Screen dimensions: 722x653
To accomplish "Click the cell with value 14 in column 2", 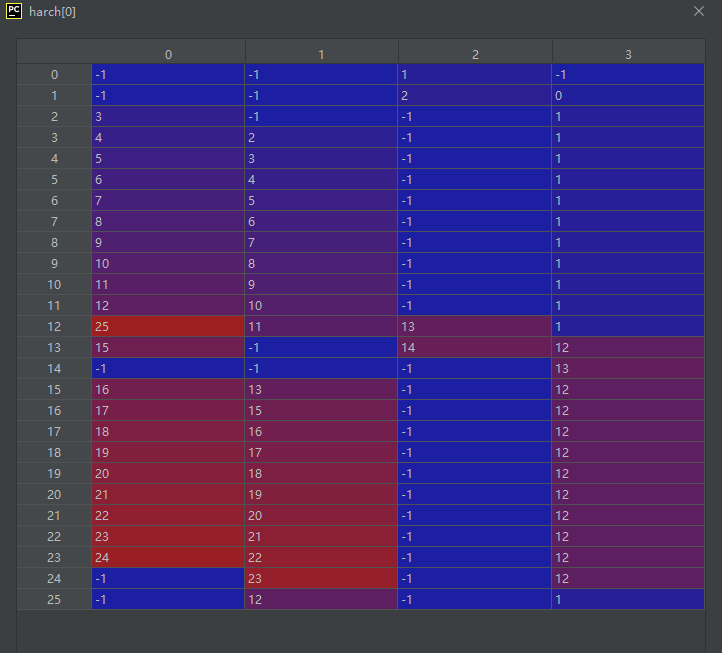I will pos(475,347).
